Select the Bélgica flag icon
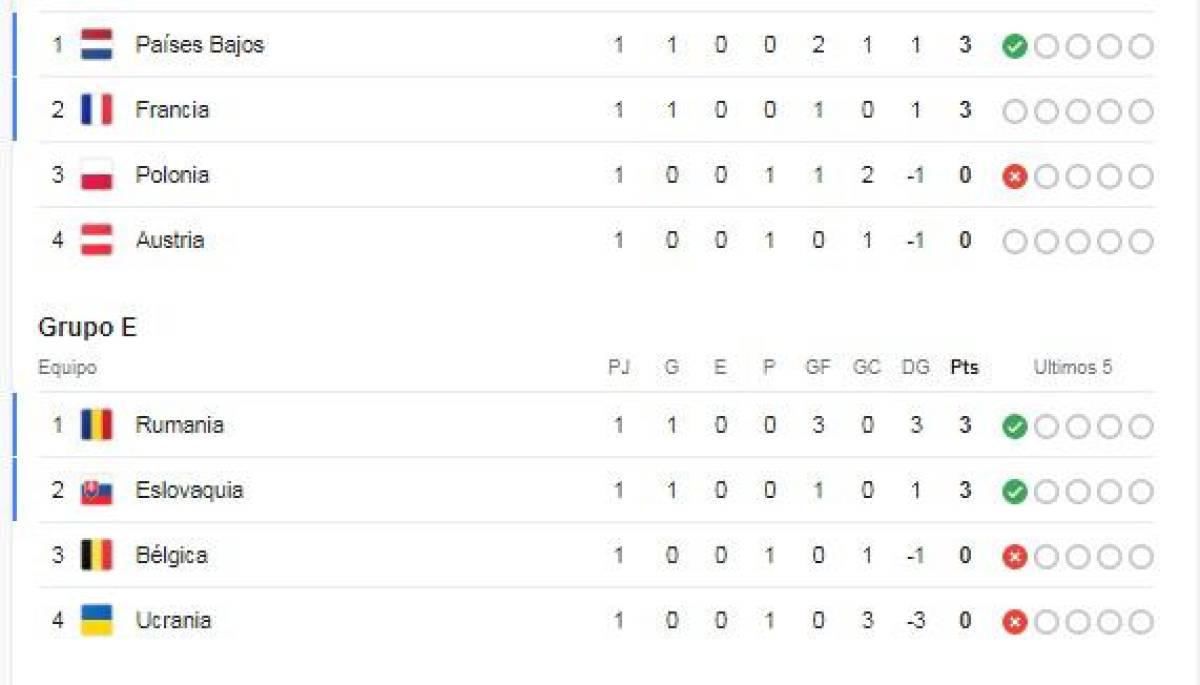Viewport: 1200px width, 685px height. (x=95, y=555)
